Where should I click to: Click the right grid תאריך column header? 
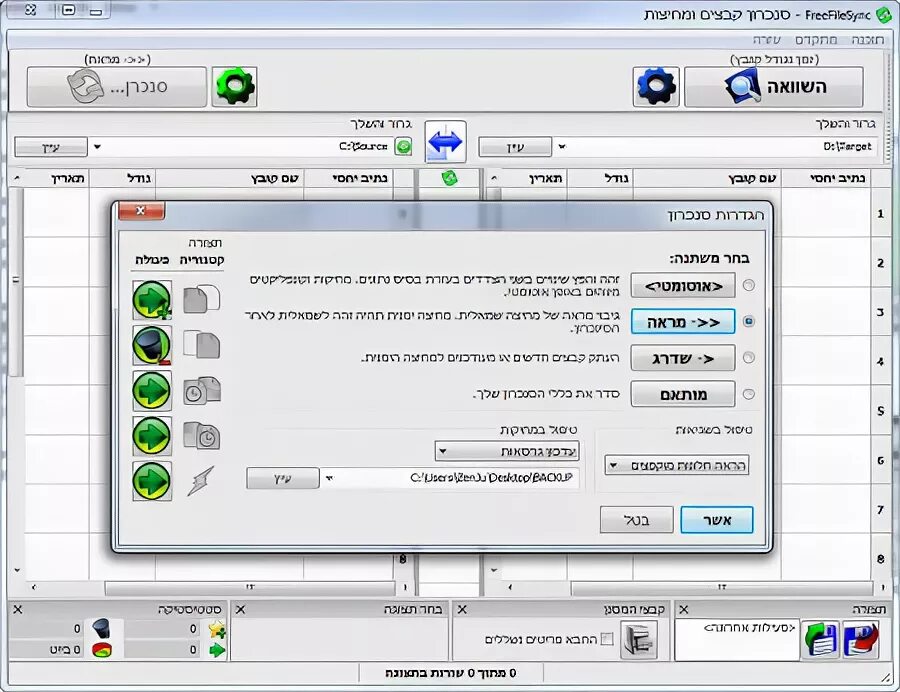tap(534, 178)
